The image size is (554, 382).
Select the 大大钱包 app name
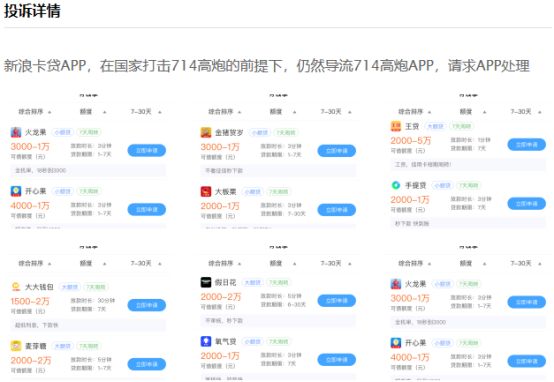pyautogui.click(x=39, y=287)
